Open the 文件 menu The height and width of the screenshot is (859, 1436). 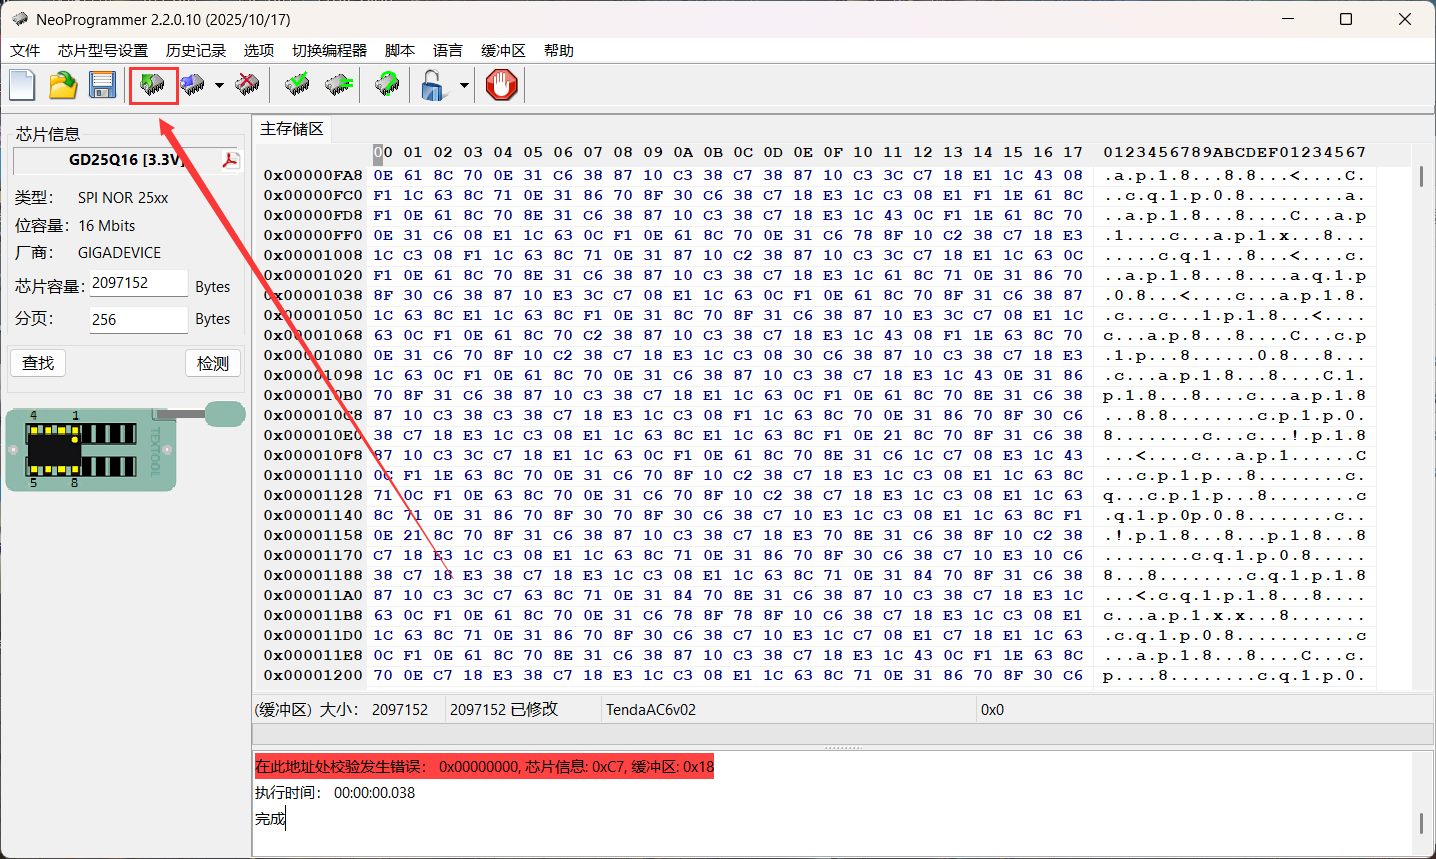coord(25,51)
